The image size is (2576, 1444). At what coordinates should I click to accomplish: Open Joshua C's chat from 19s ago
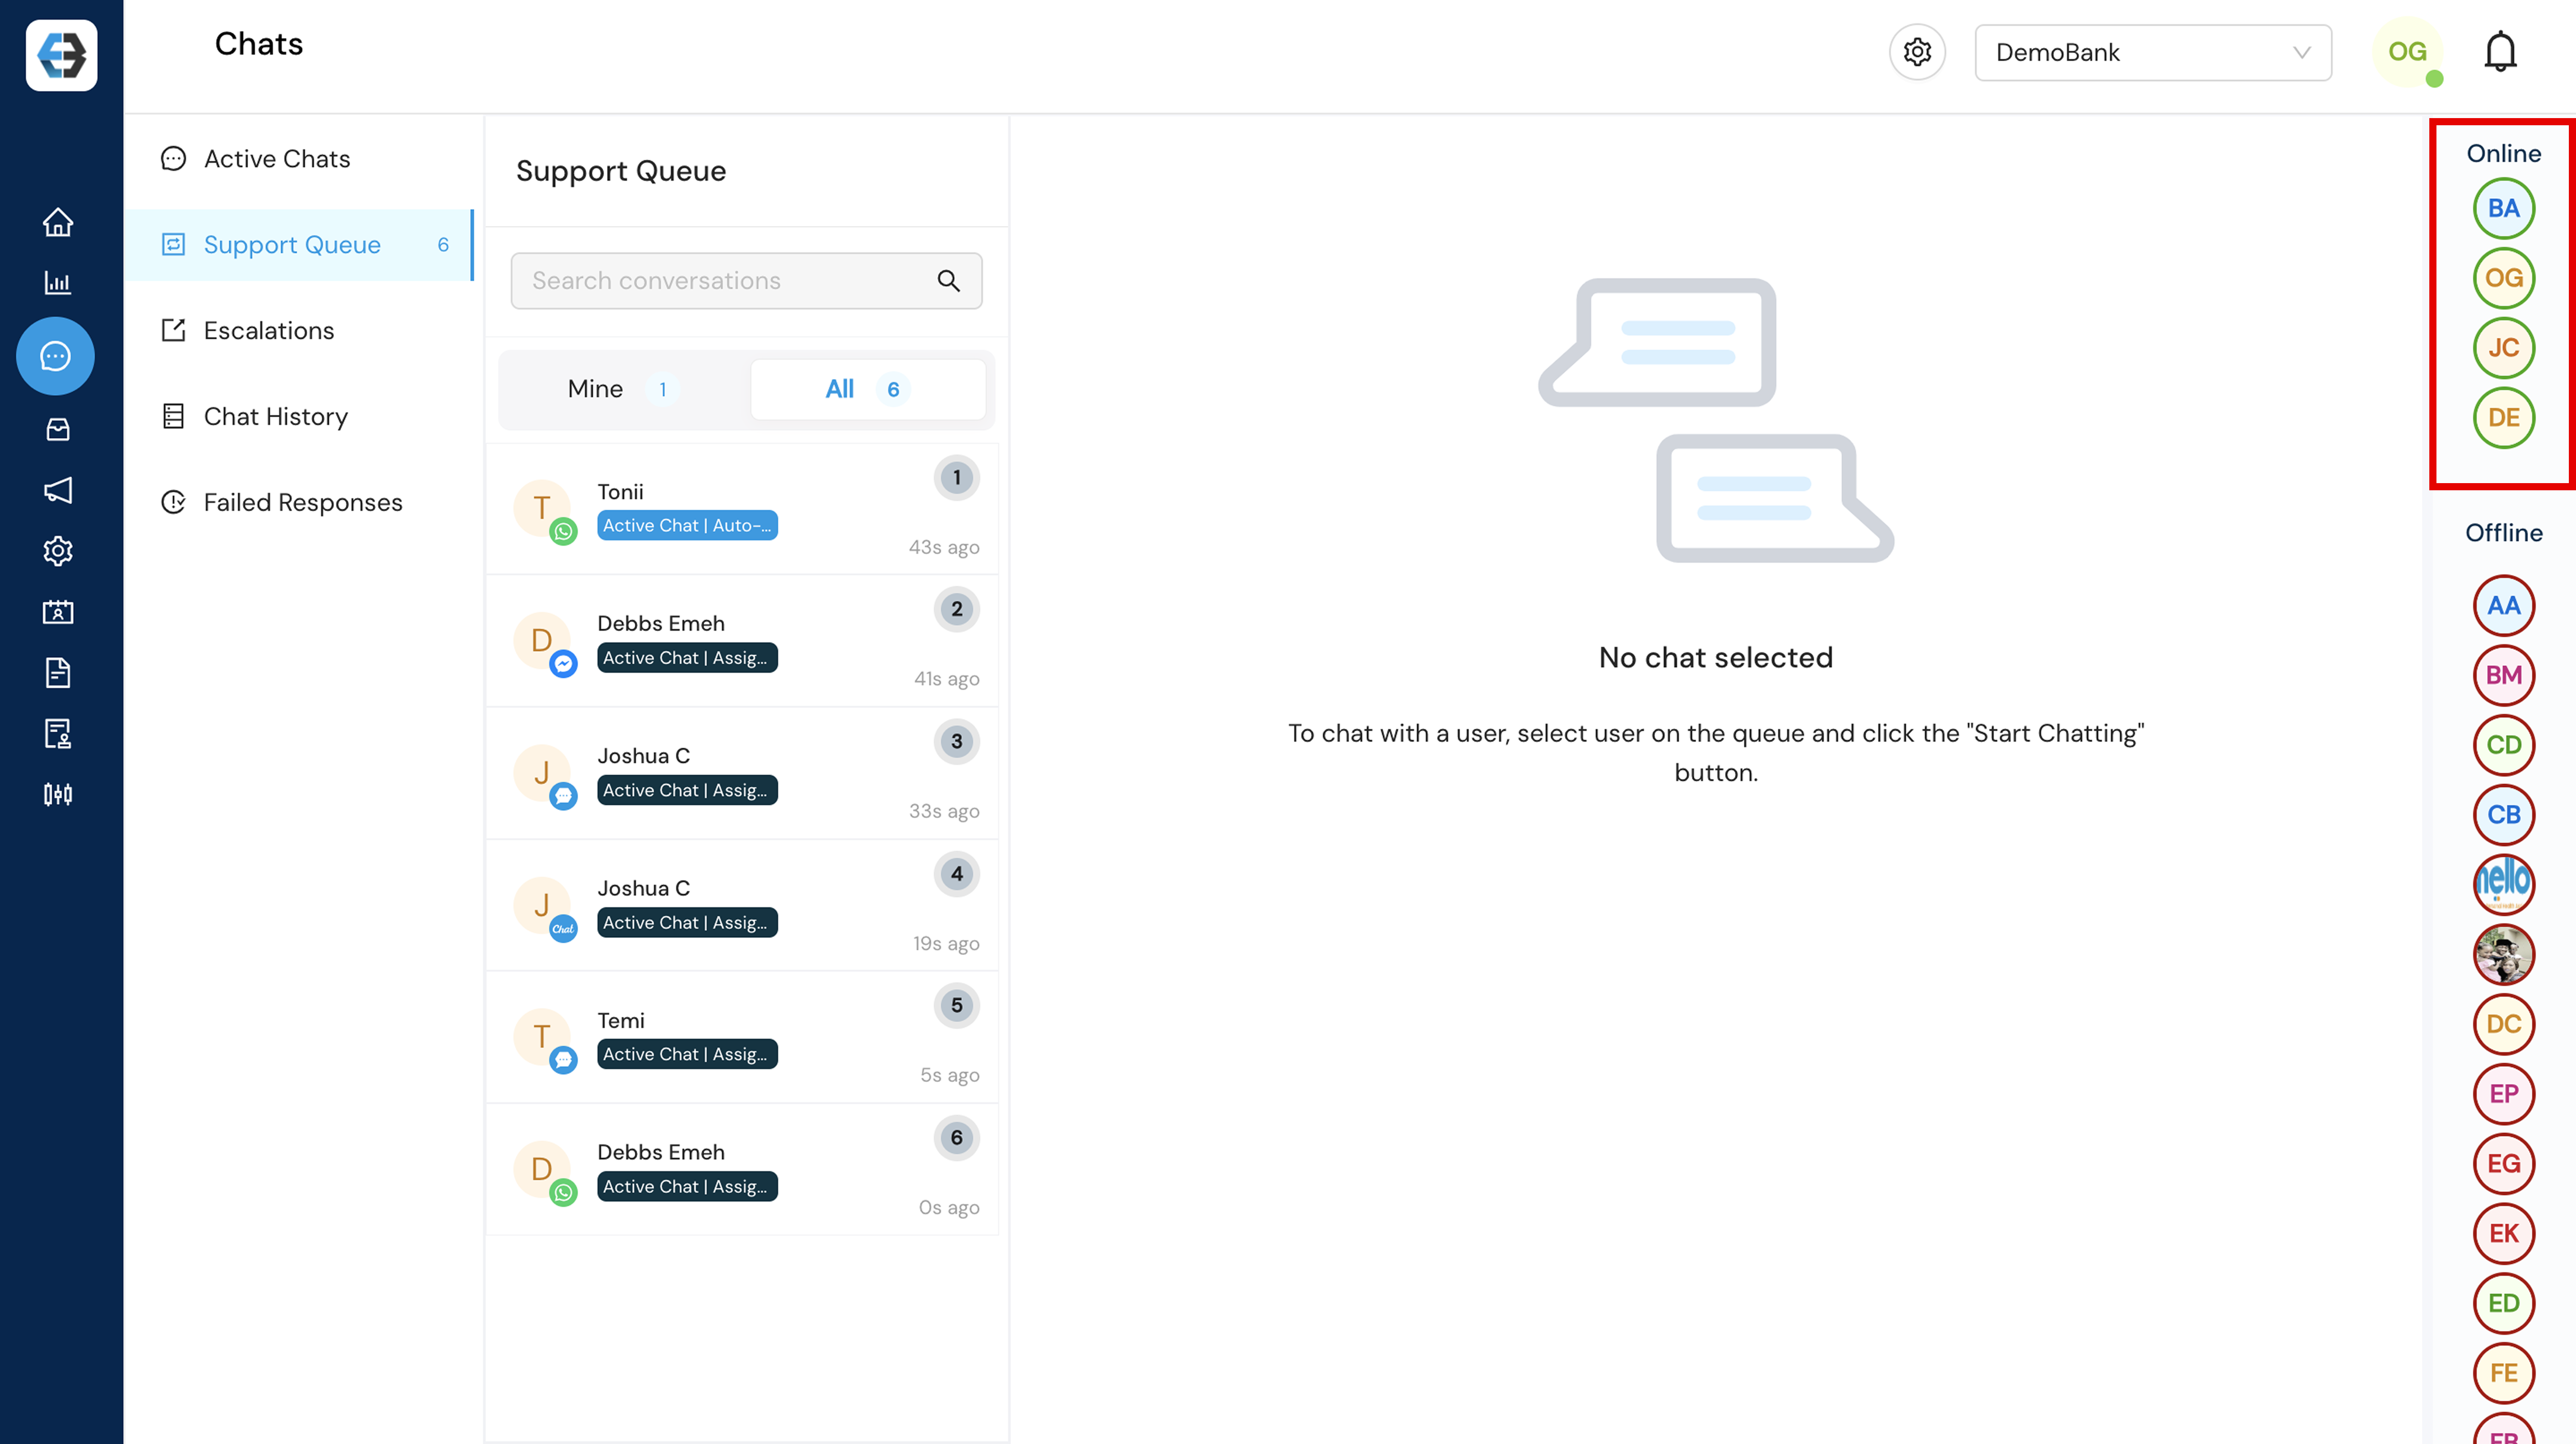click(742, 906)
